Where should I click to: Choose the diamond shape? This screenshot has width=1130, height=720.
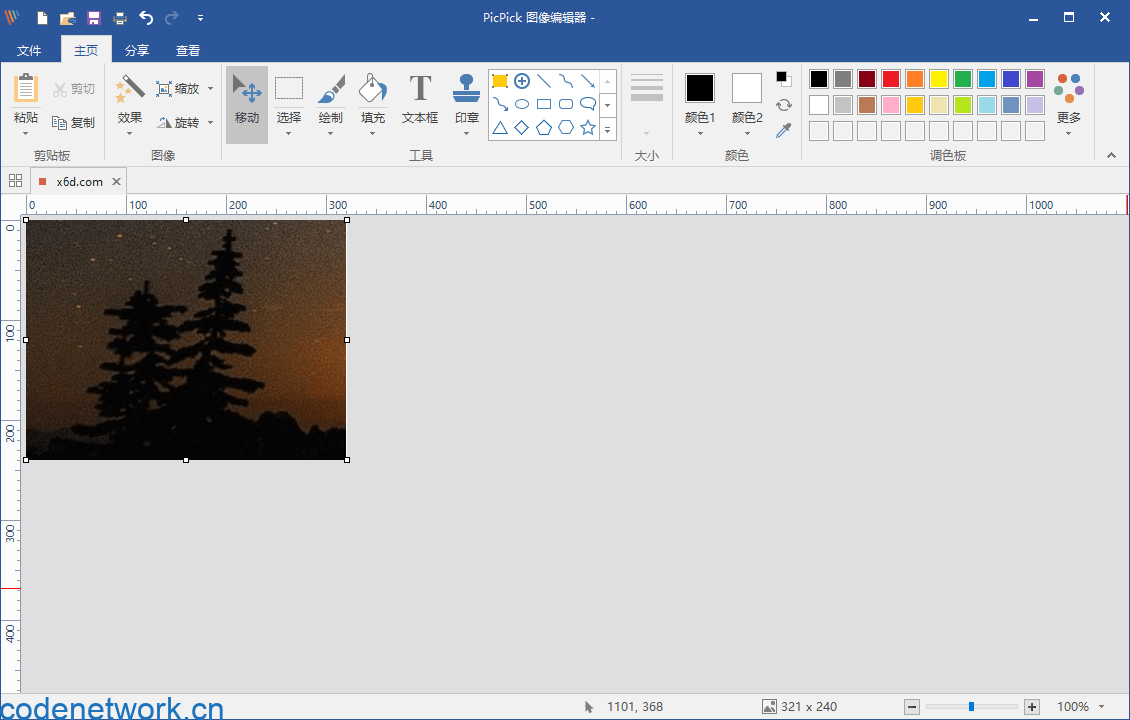click(x=522, y=128)
